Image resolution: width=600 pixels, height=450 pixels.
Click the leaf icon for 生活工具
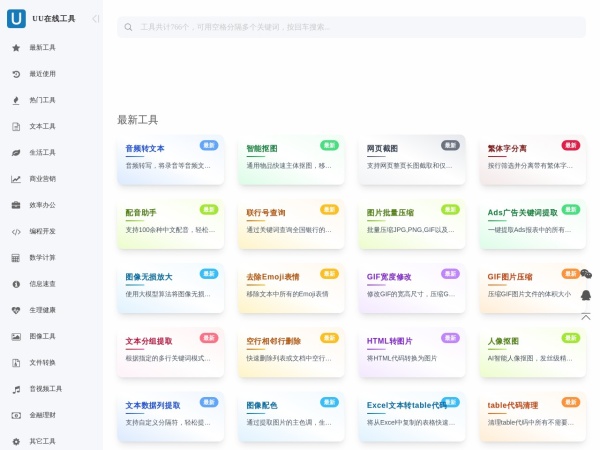click(16, 153)
